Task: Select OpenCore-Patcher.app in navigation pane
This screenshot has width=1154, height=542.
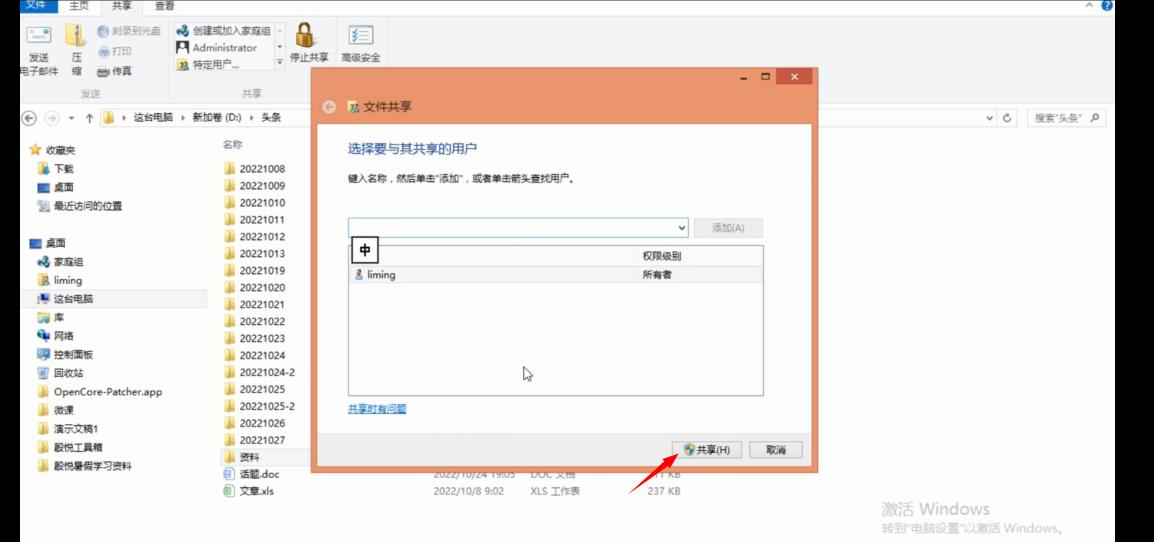Action: (x=100, y=392)
